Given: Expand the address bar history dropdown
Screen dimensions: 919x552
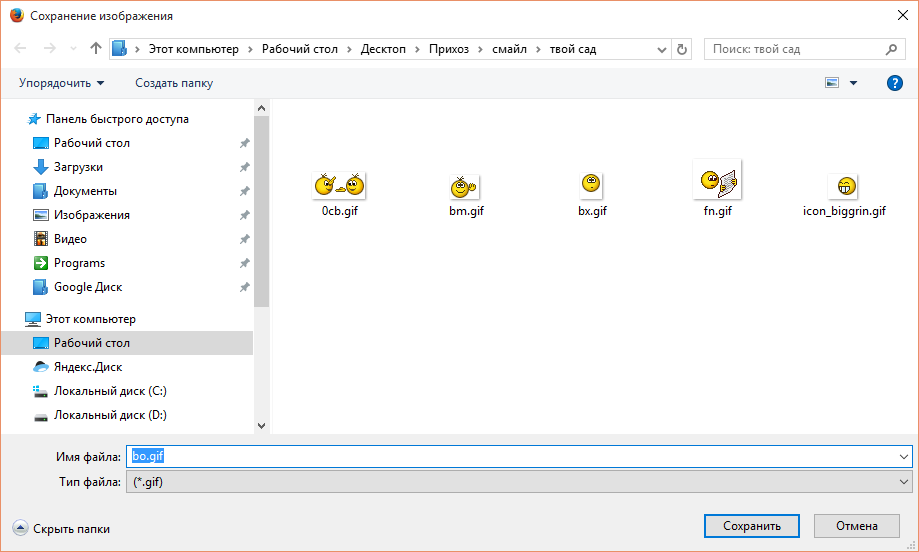Looking at the screenshot, I should pos(662,48).
